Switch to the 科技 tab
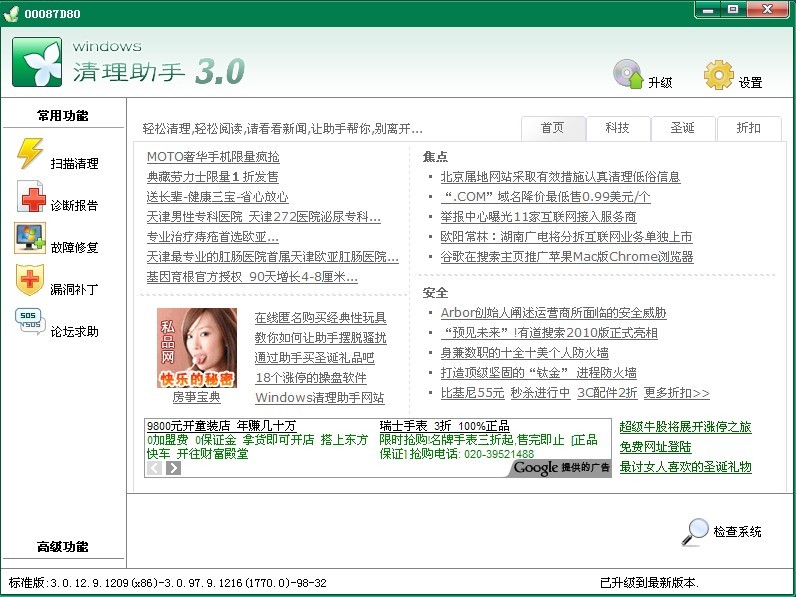796x597 pixels. point(618,128)
